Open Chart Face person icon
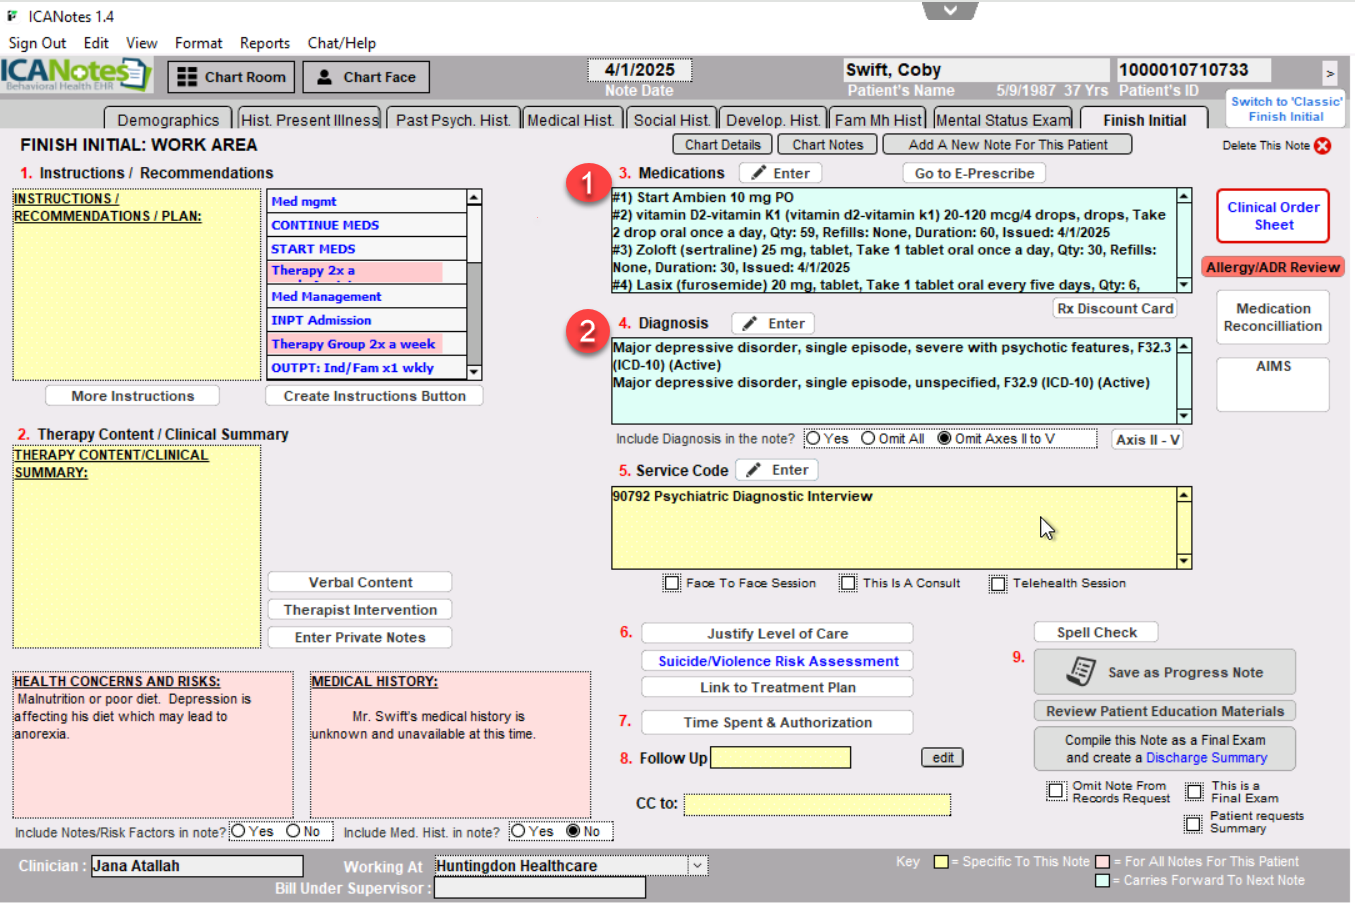This screenshot has height=908, width=1355. [325, 77]
